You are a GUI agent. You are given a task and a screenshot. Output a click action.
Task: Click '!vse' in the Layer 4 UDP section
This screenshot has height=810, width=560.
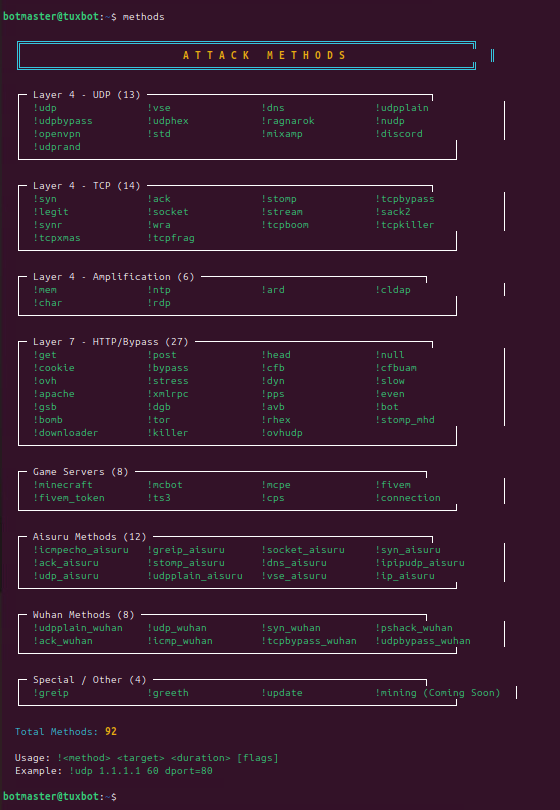point(159,108)
